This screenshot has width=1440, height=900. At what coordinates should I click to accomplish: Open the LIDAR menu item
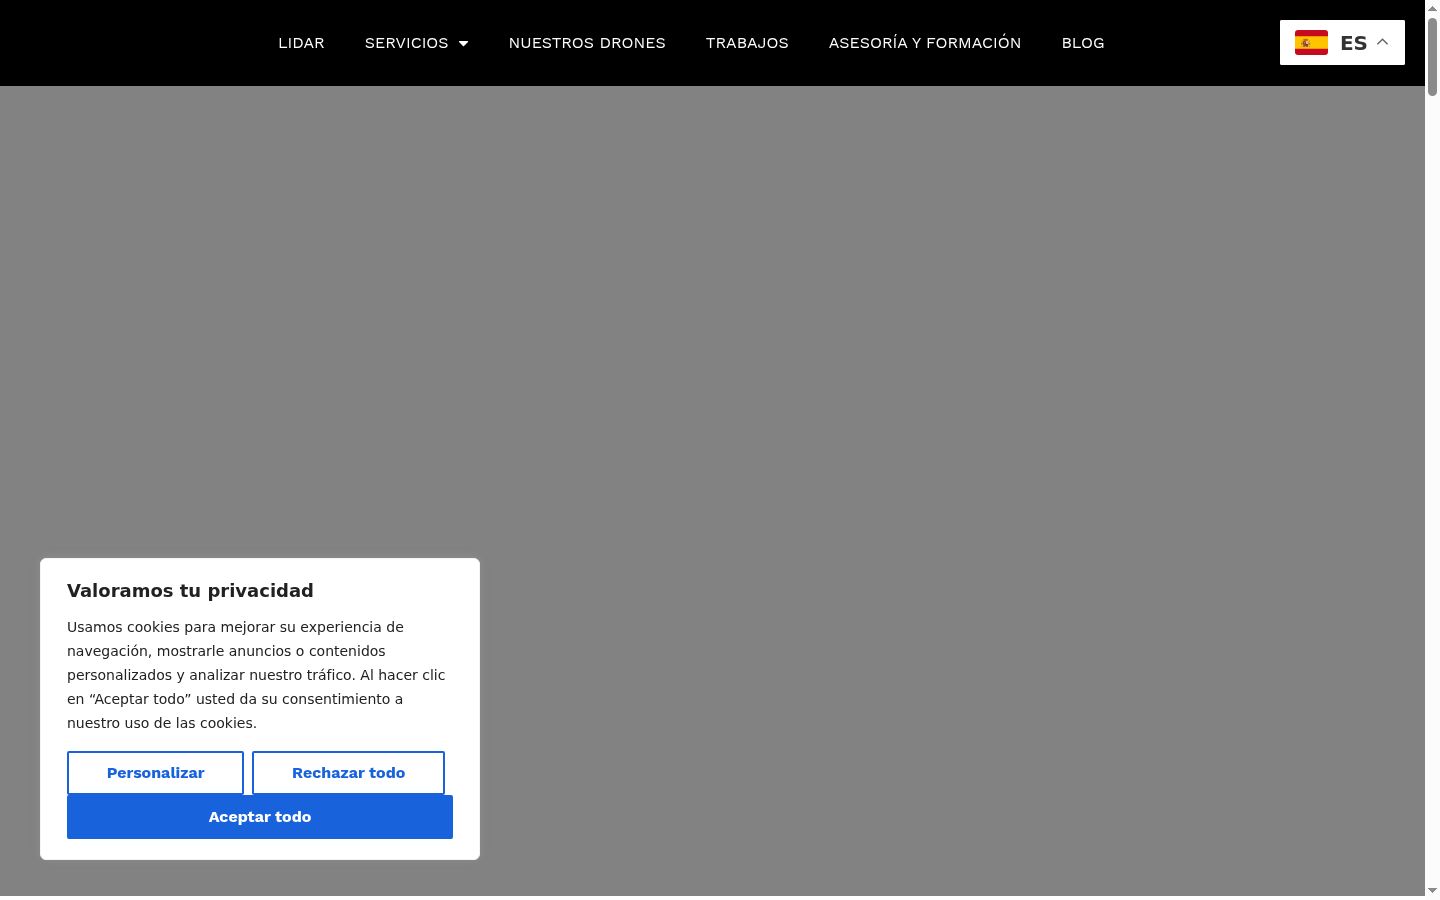pos(301,43)
